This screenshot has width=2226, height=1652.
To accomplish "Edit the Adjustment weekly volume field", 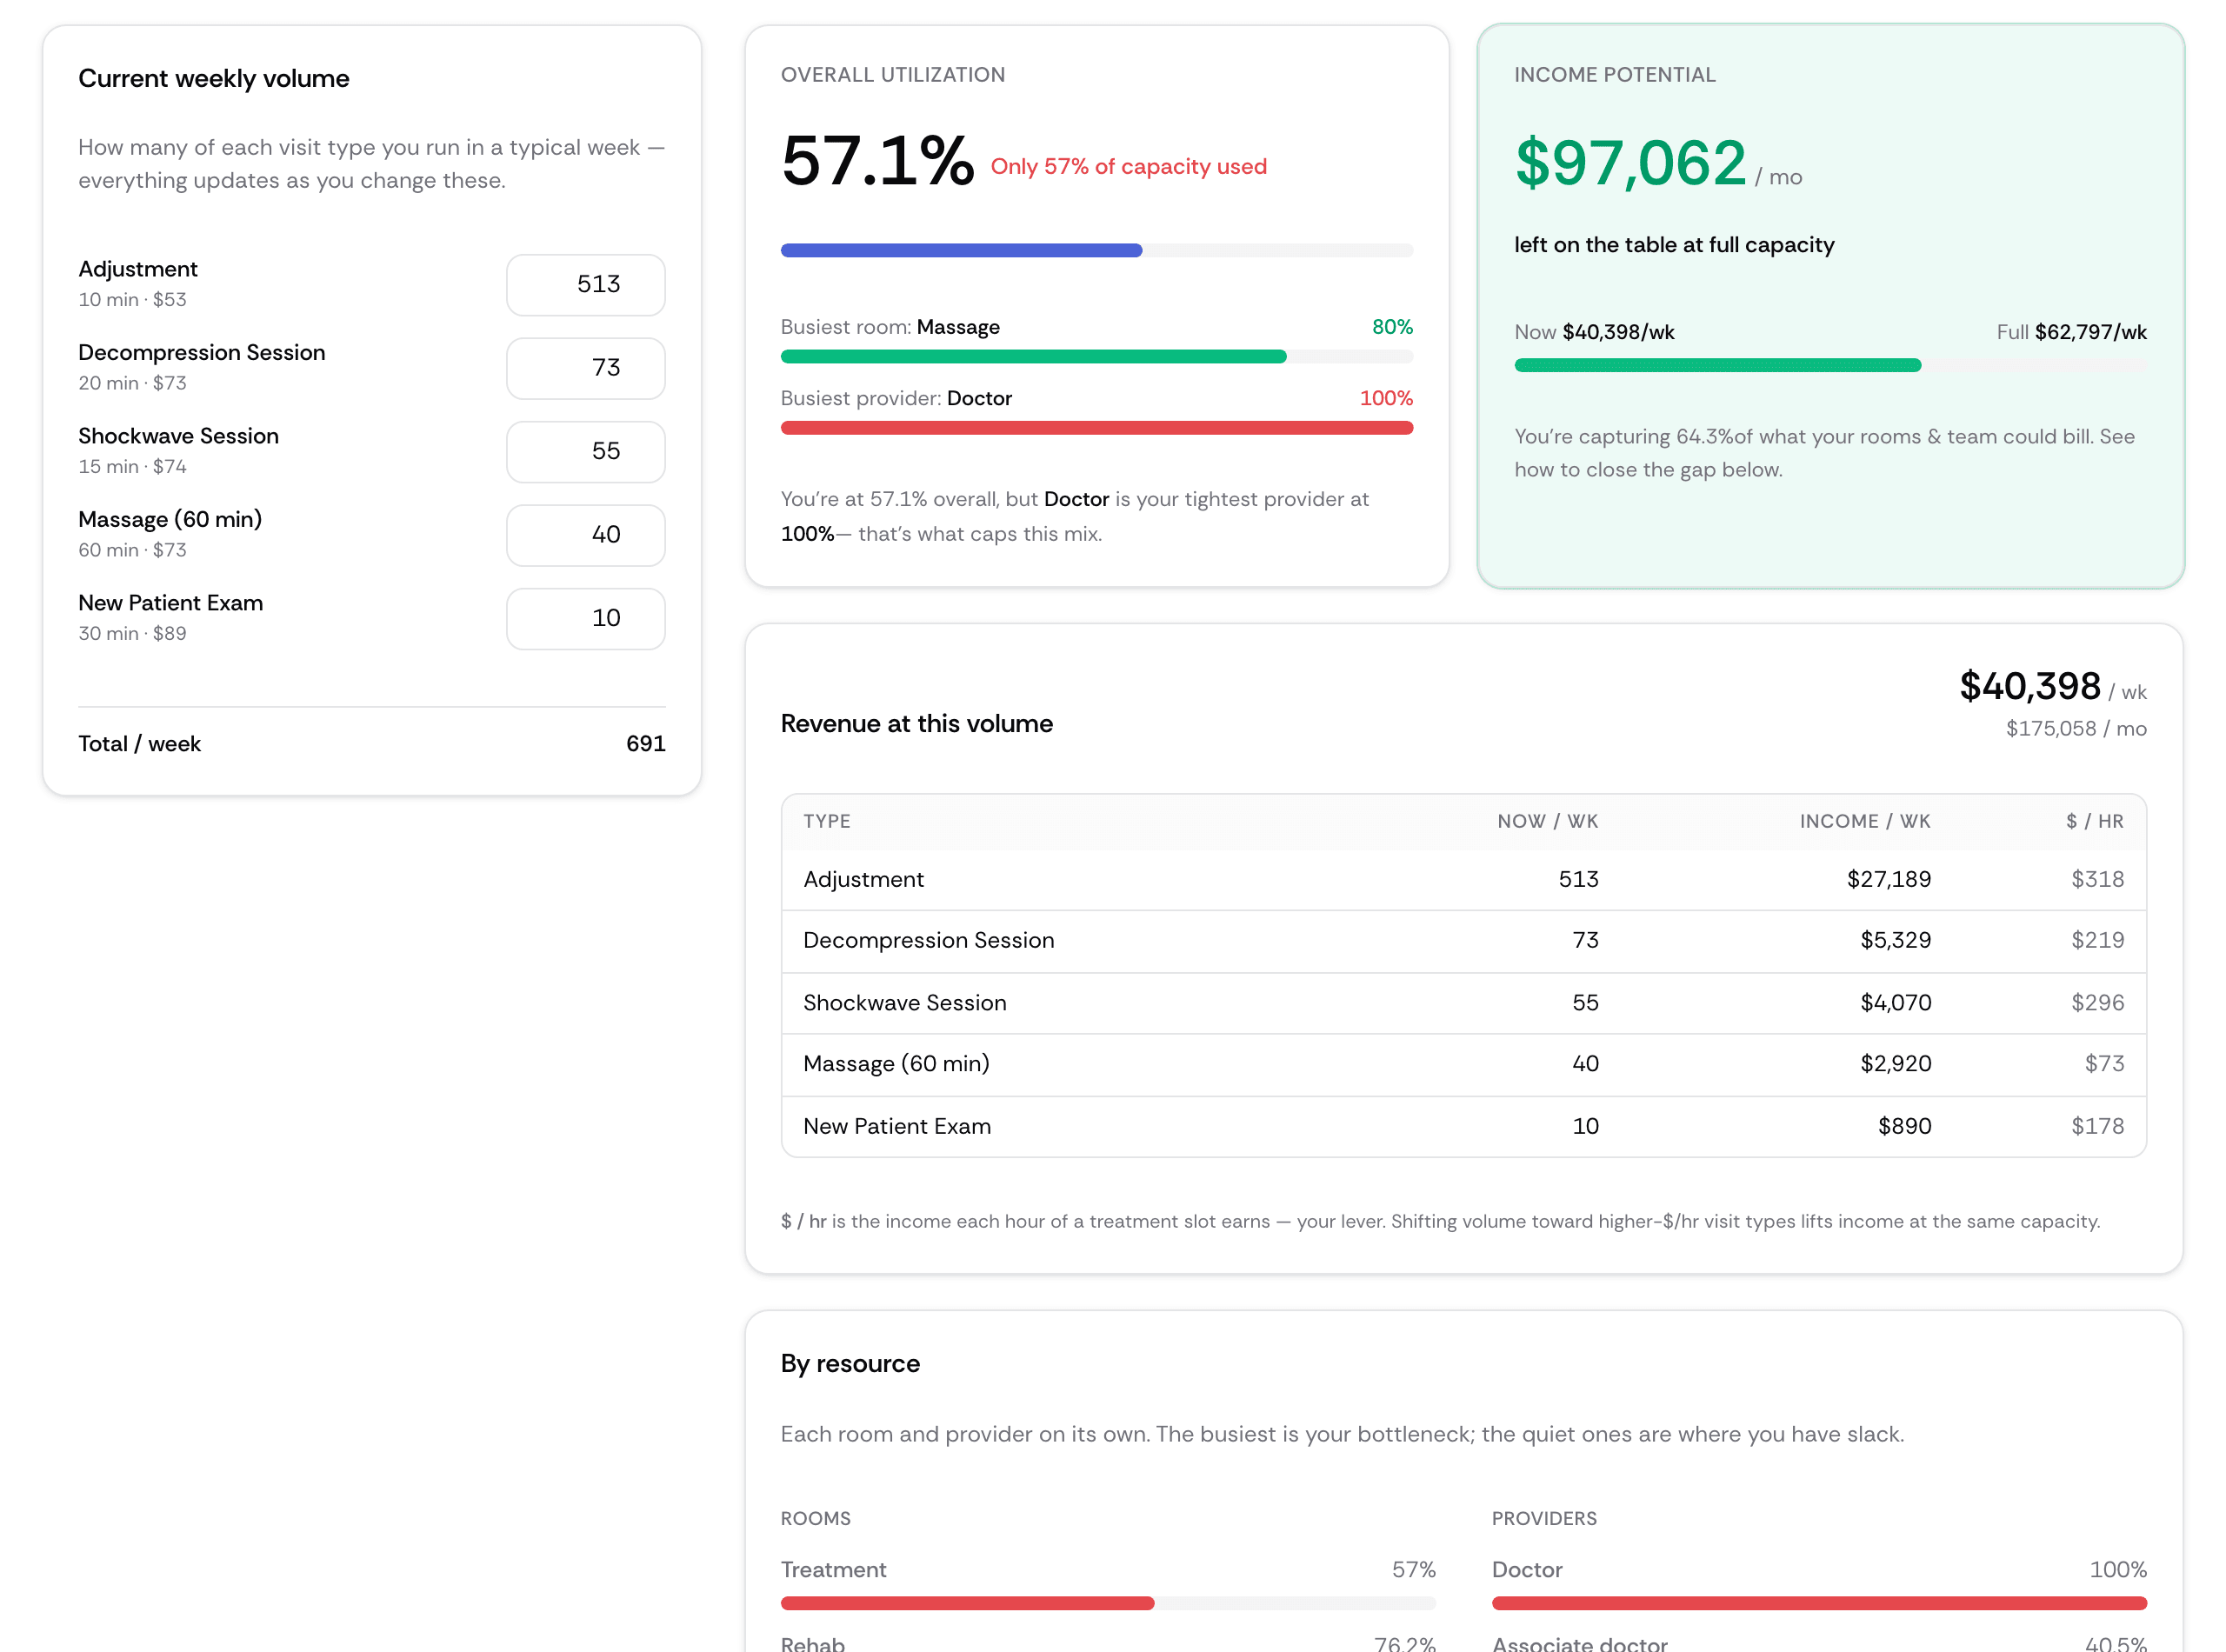I will click(x=585, y=284).
